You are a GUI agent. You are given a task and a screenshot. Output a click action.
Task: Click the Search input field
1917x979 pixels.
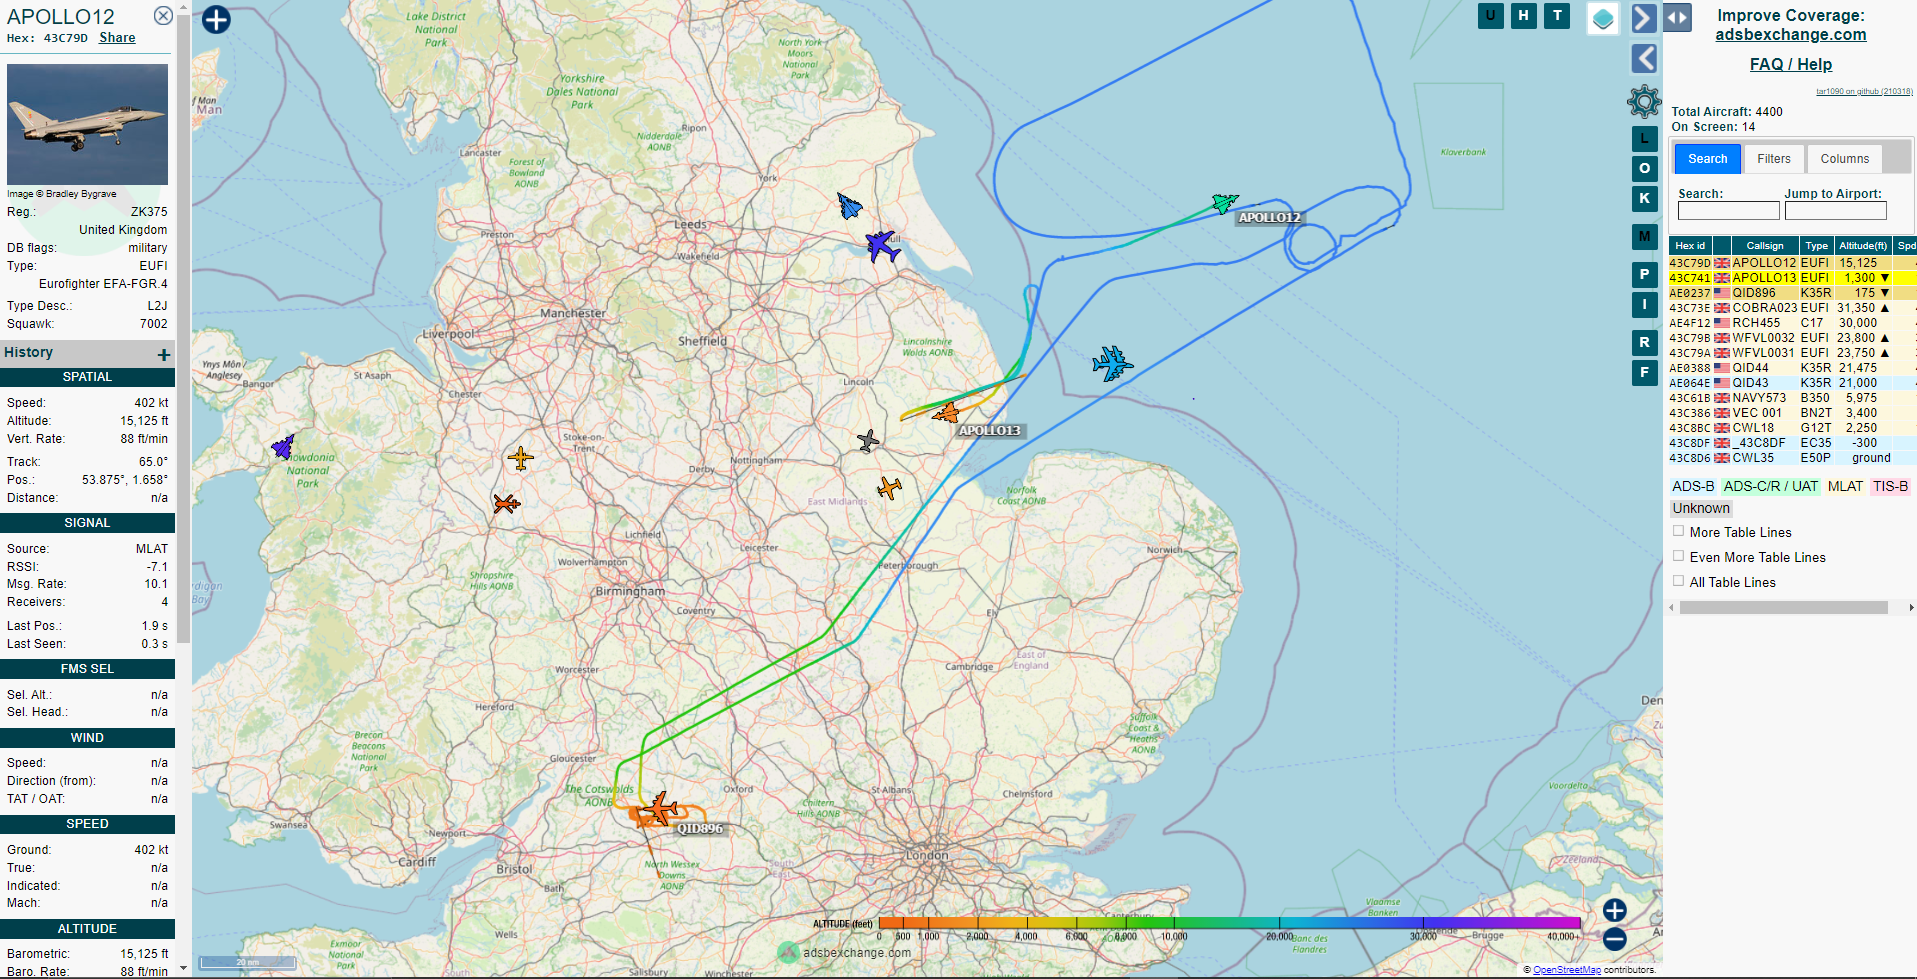pos(1728,211)
